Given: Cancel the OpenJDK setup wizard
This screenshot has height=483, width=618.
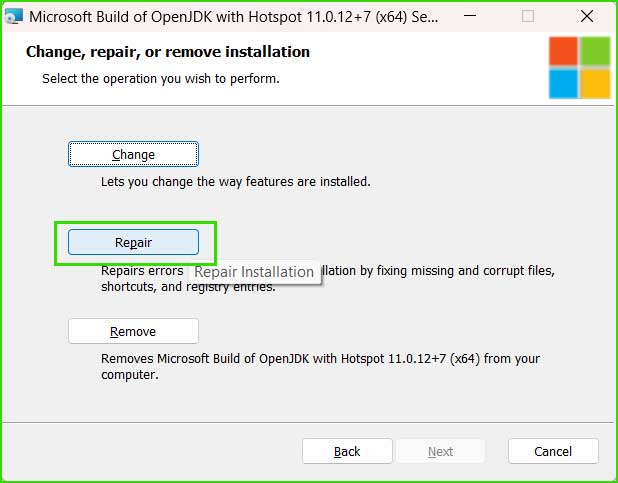Looking at the screenshot, I should point(553,451).
